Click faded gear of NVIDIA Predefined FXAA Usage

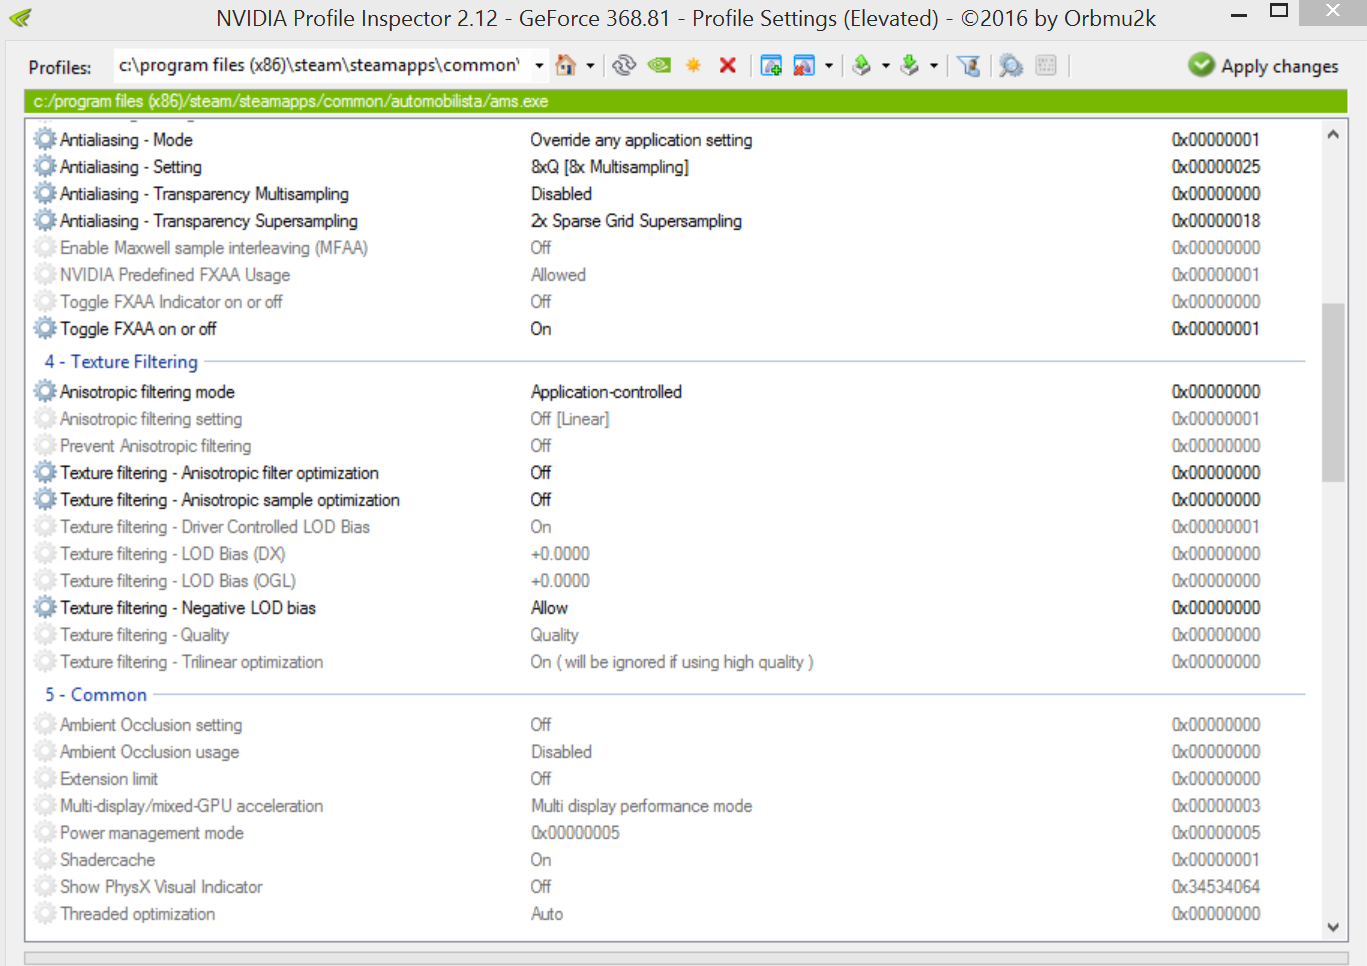pyautogui.click(x=45, y=274)
